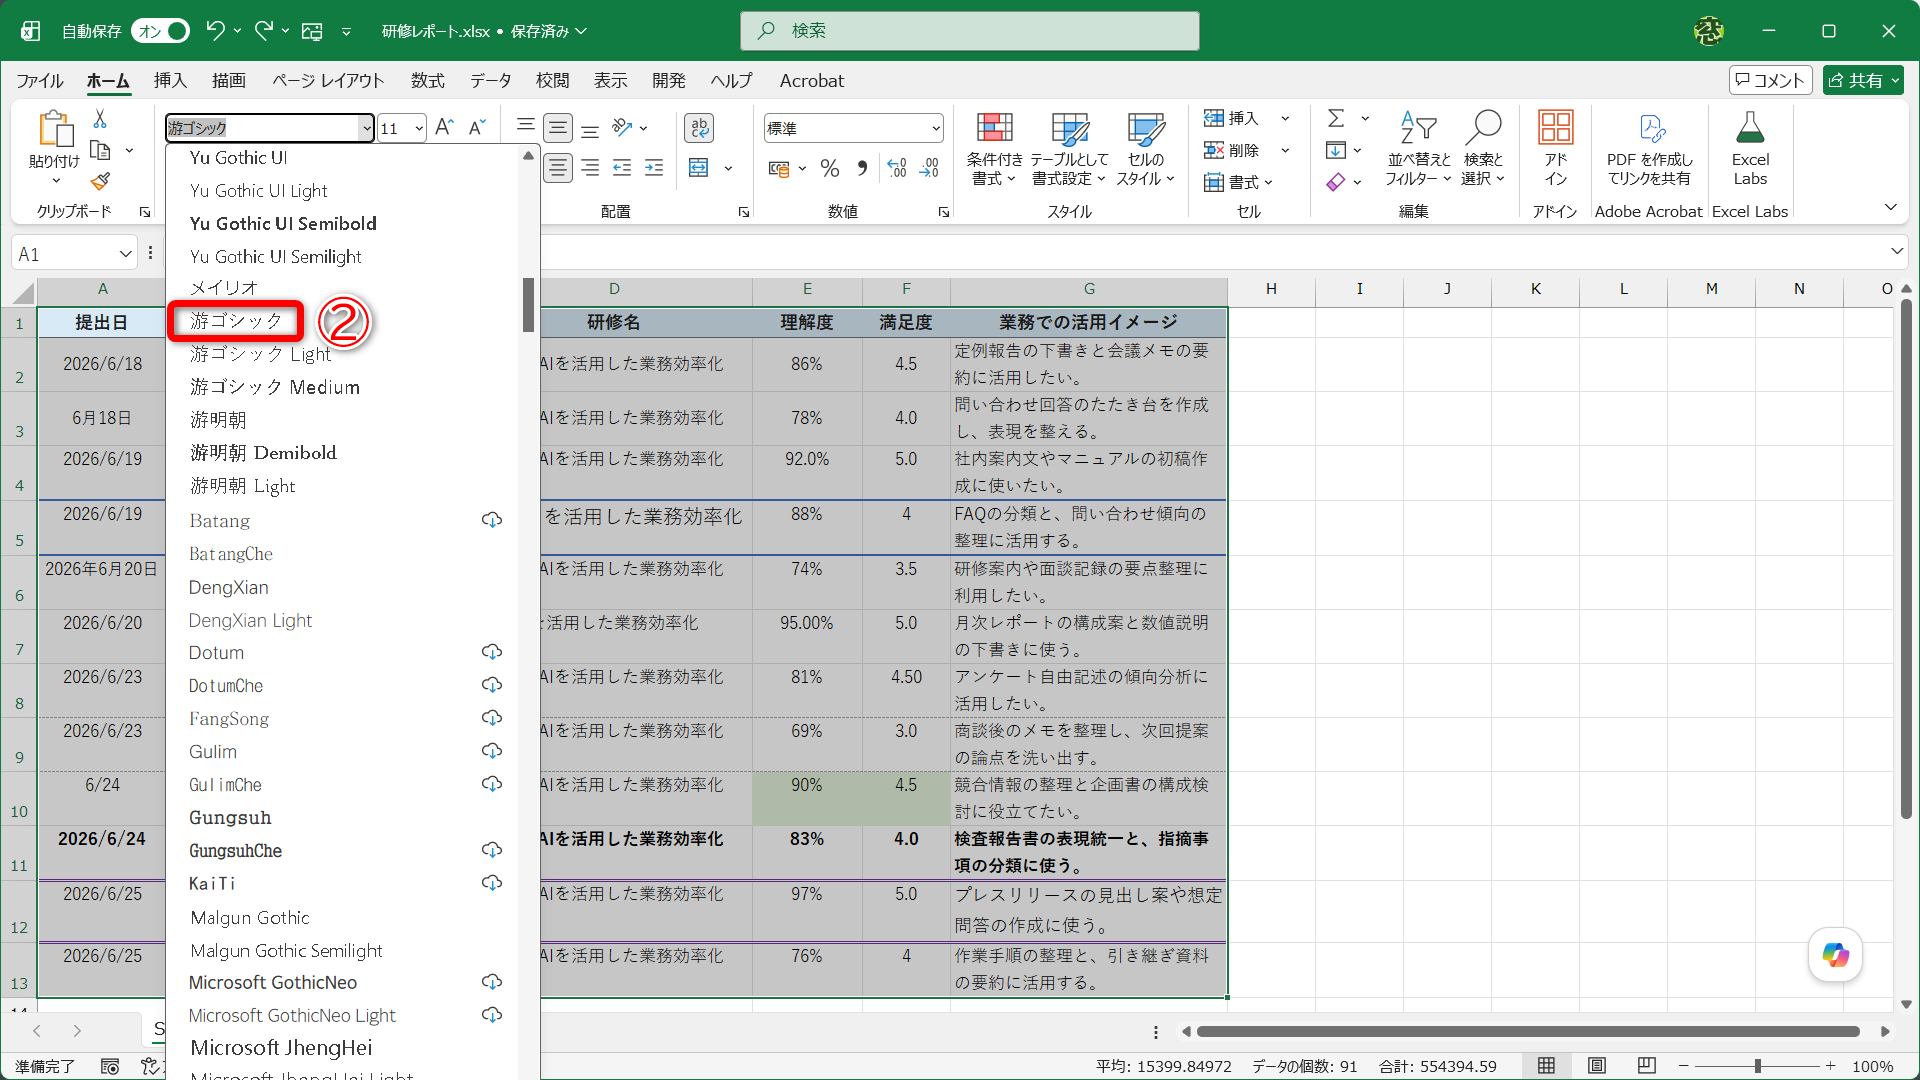Image resolution: width=1920 pixels, height=1080 pixels.
Task: Open the File (ファイル) tab
Action: point(39,80)
